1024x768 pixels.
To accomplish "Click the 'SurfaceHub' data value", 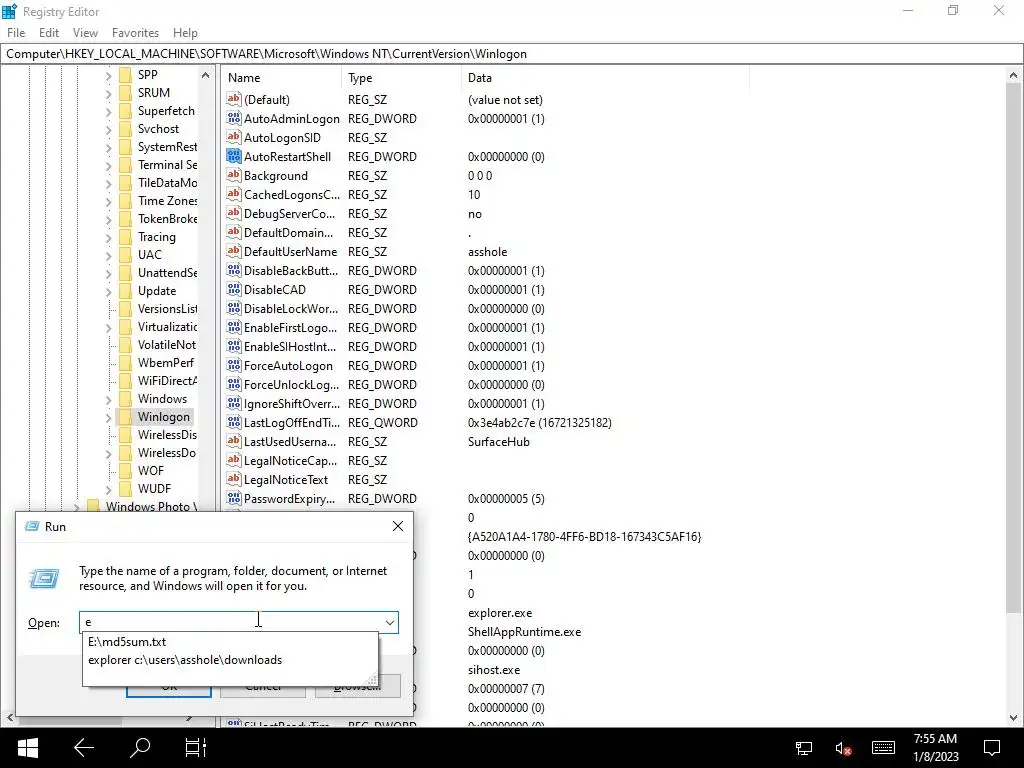I will coord(498,441).
